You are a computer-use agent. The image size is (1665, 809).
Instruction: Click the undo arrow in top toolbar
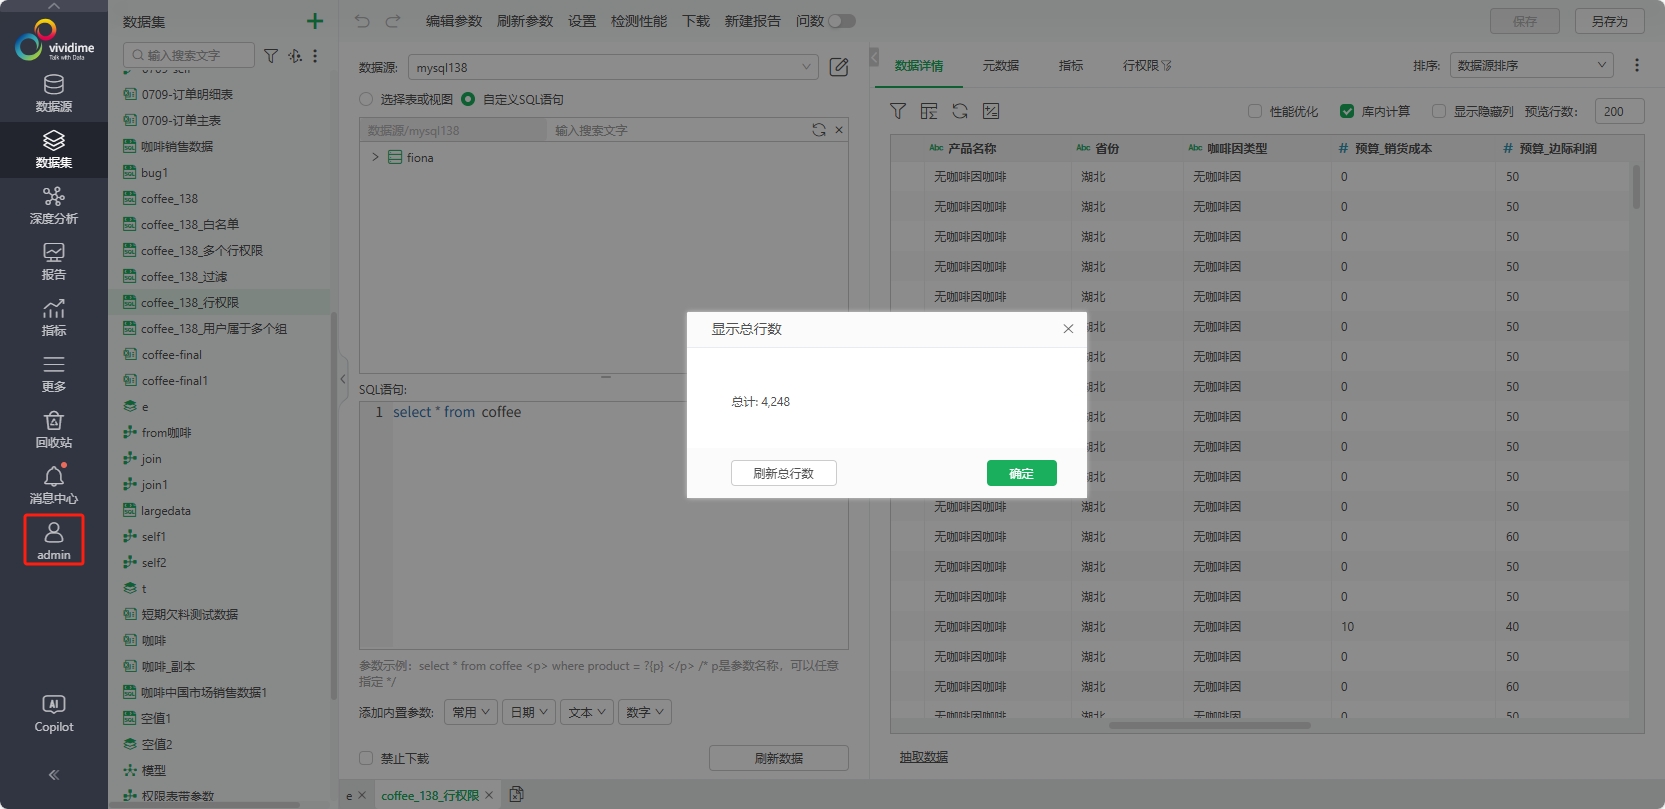[x=362, y=21]
